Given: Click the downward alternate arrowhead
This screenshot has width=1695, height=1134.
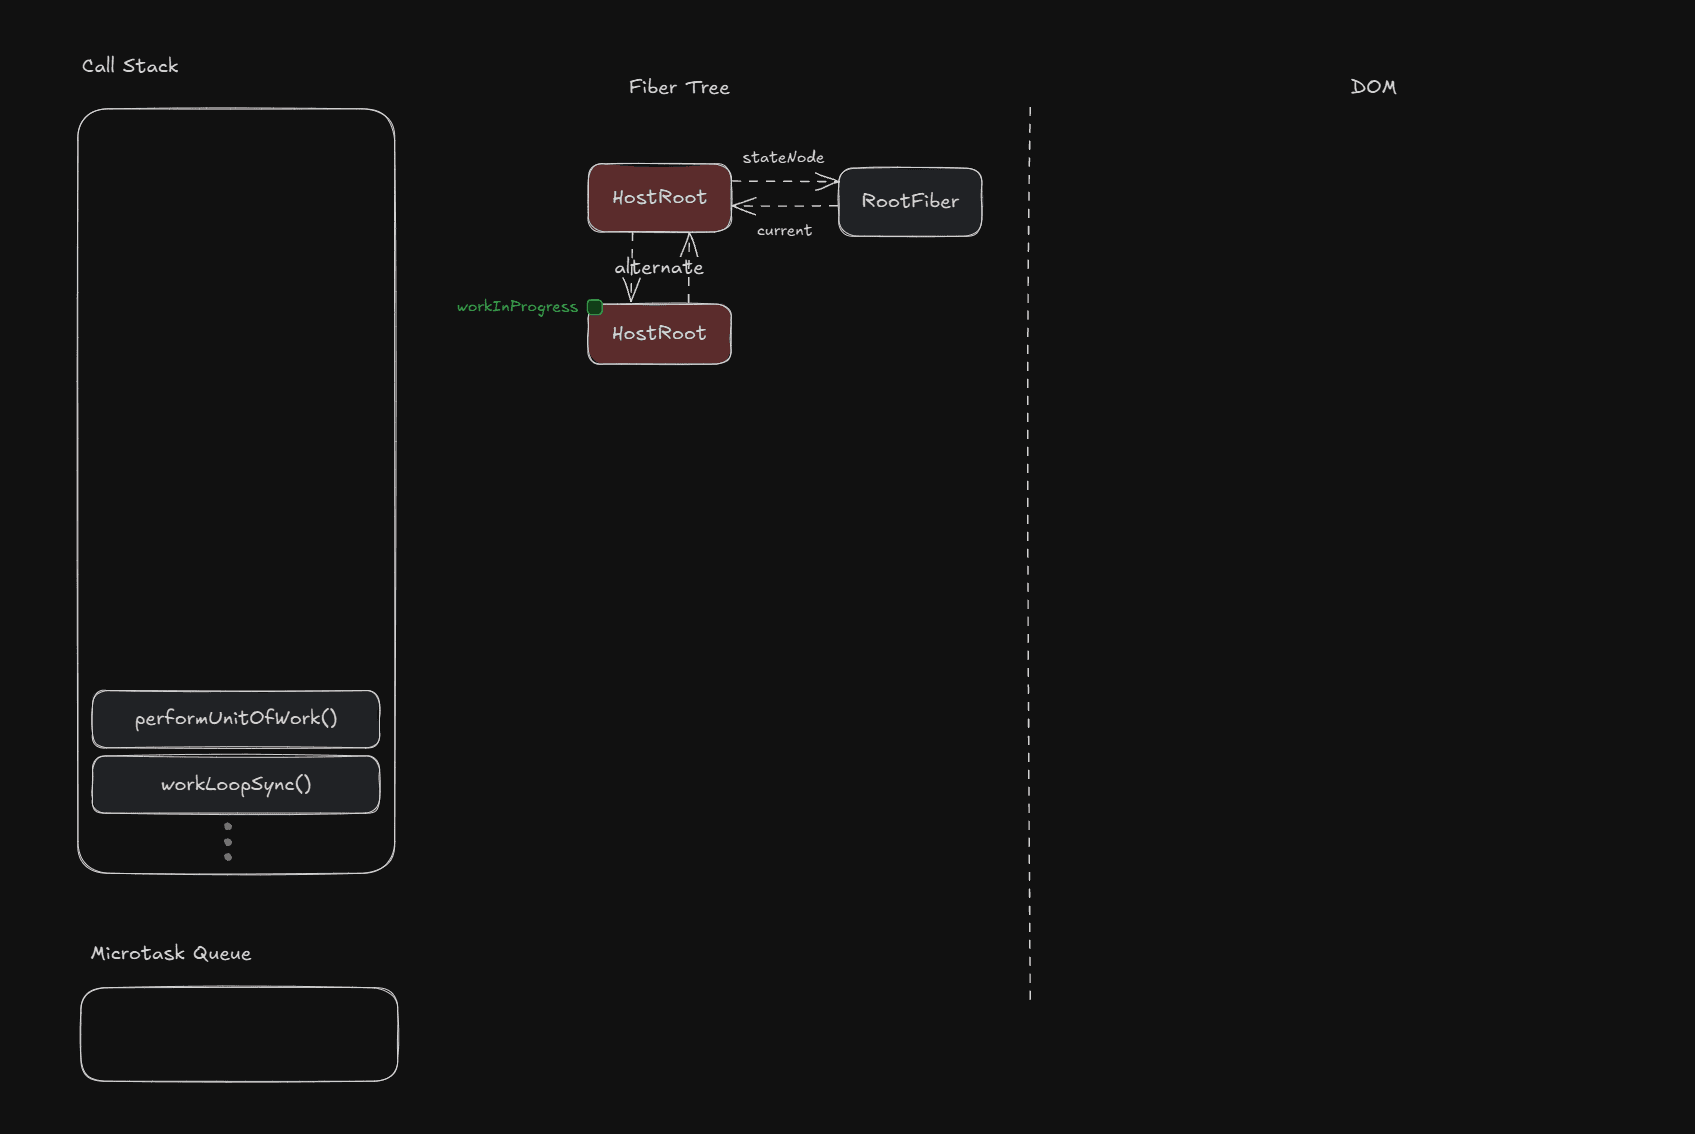Looking at the screenshot, I should point(632,291).
